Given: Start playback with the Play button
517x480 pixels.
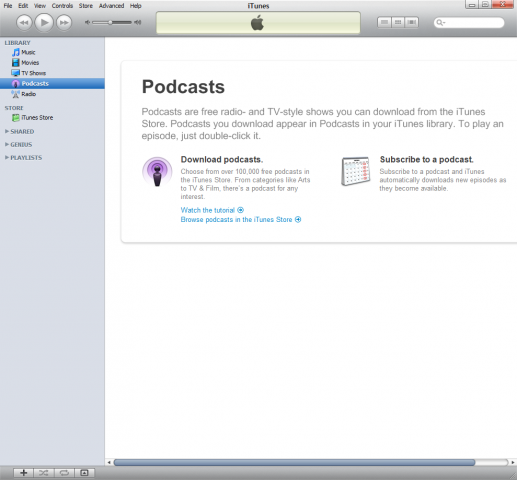Looking at the screenshot, I should (x=44, y=23).
